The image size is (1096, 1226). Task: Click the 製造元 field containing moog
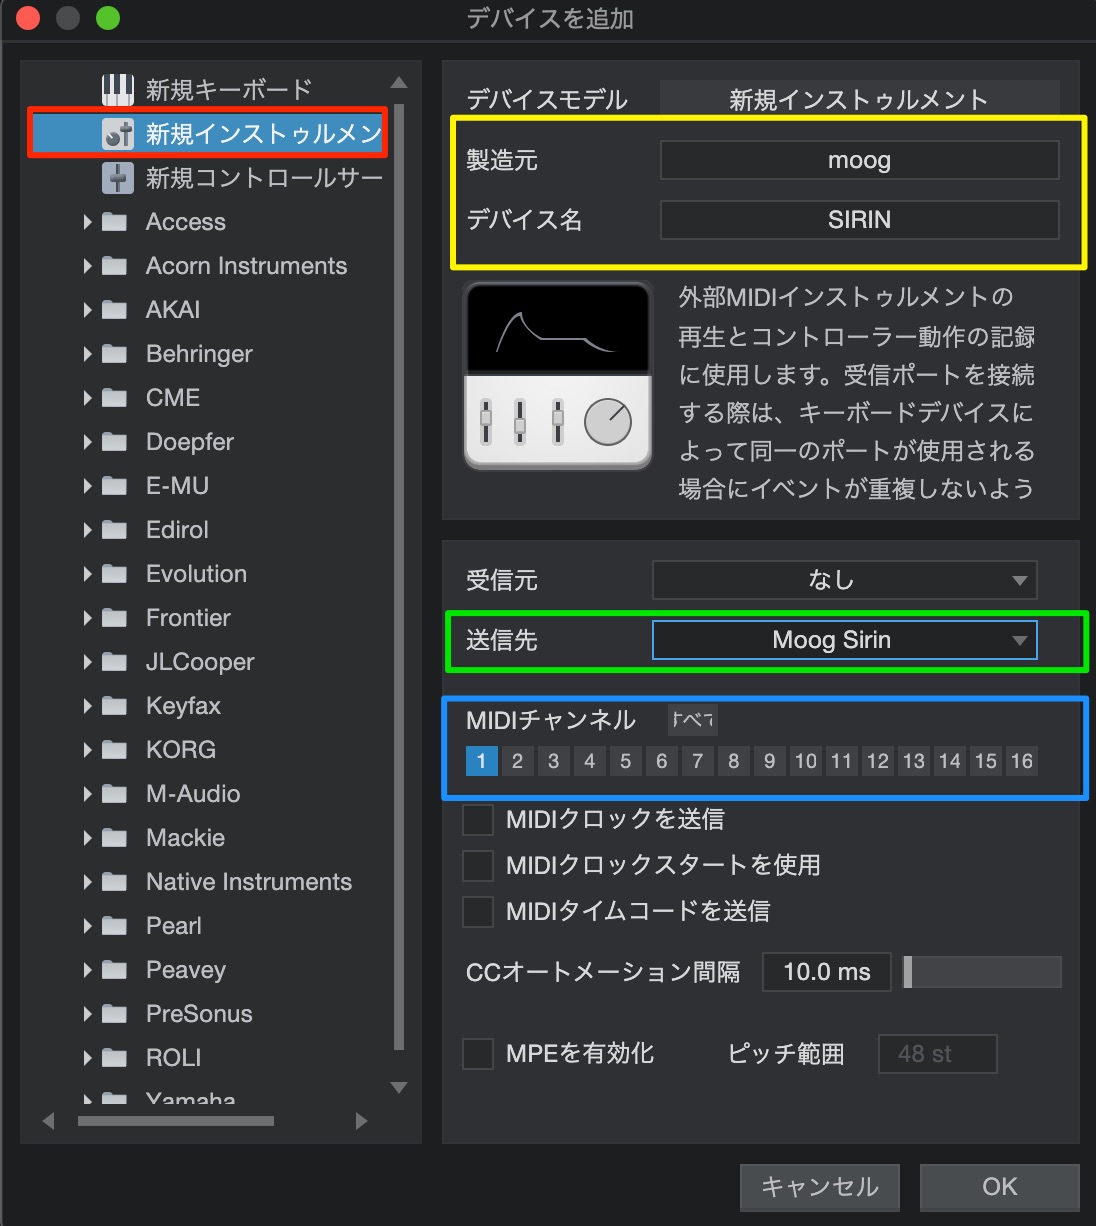pyautogui.click(x=860, y=160)
